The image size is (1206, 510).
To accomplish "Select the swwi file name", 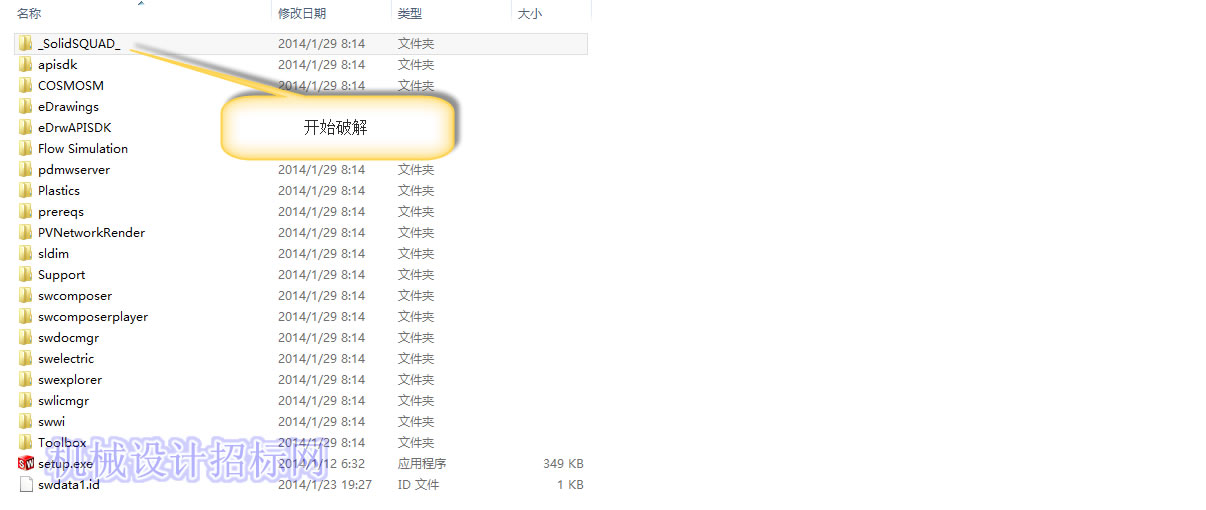I will point(52,422).
